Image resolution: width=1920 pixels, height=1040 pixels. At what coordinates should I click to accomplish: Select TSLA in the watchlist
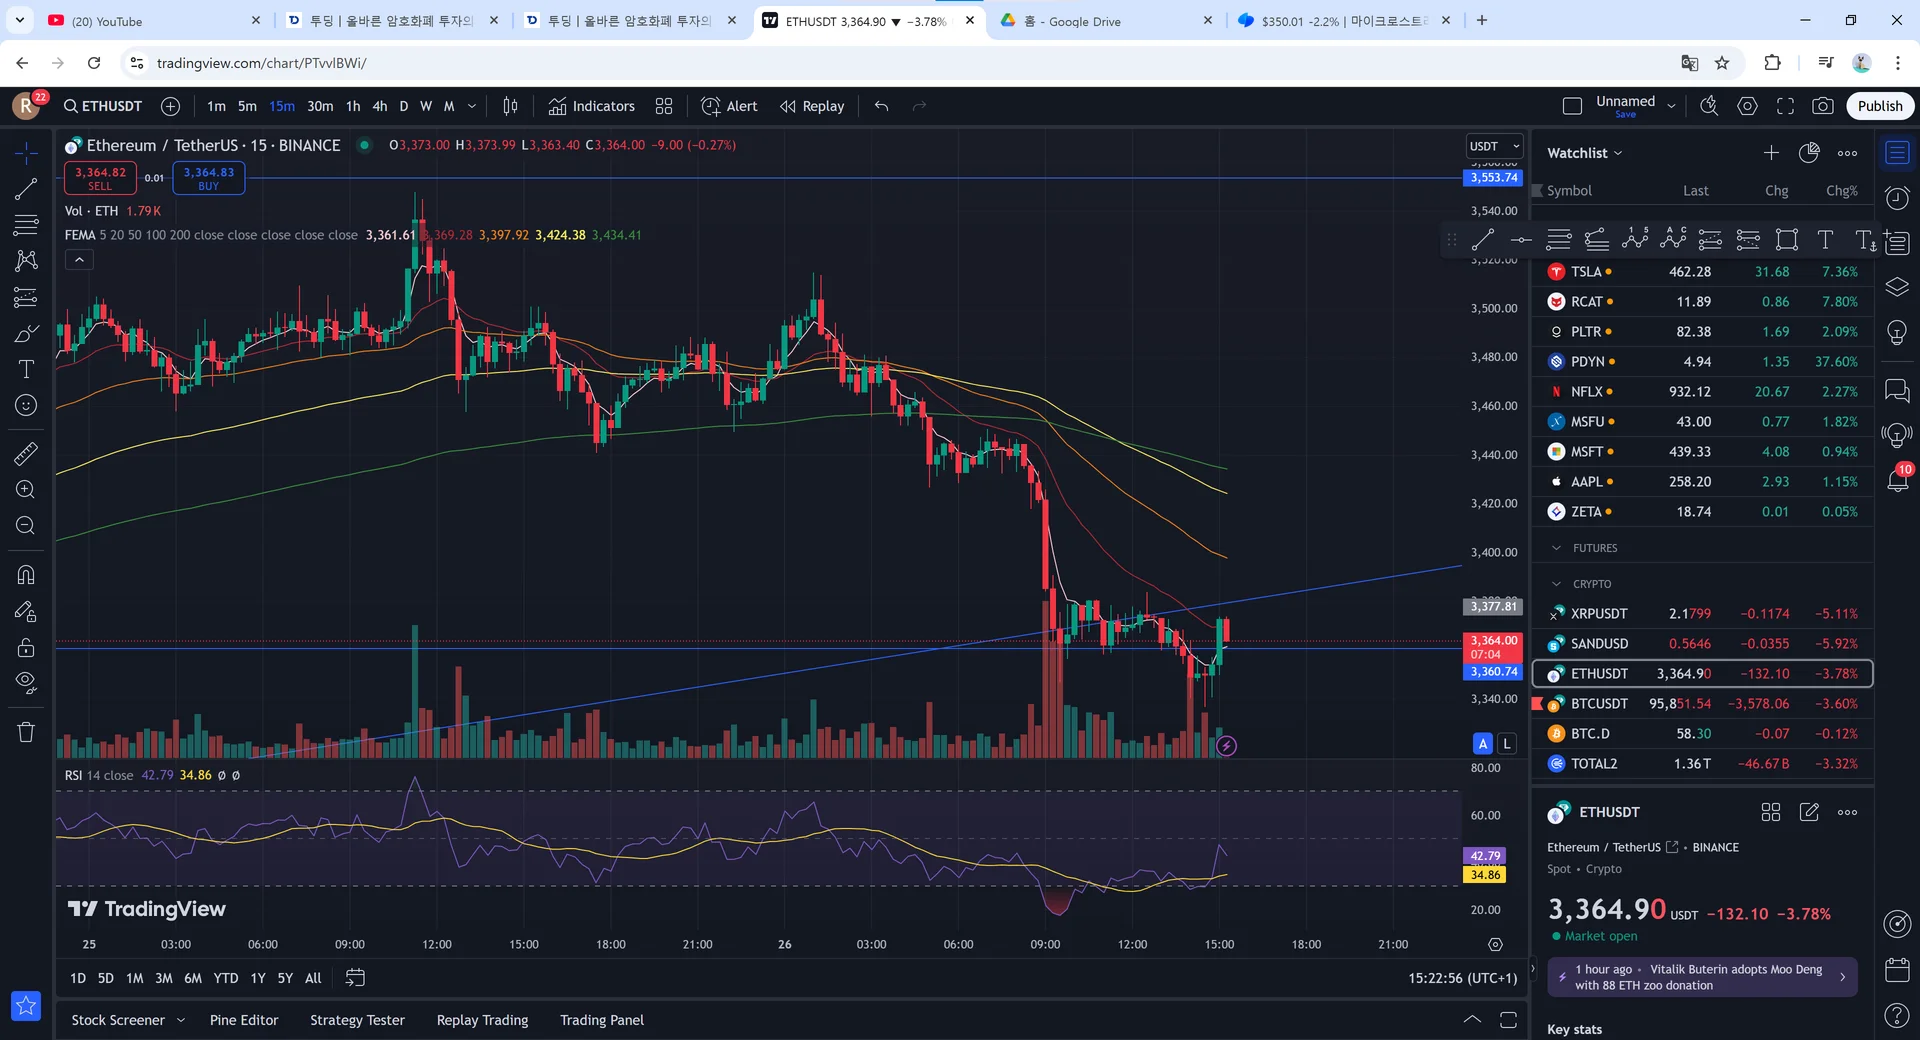pyautogui.click(x=1702, y=272)
